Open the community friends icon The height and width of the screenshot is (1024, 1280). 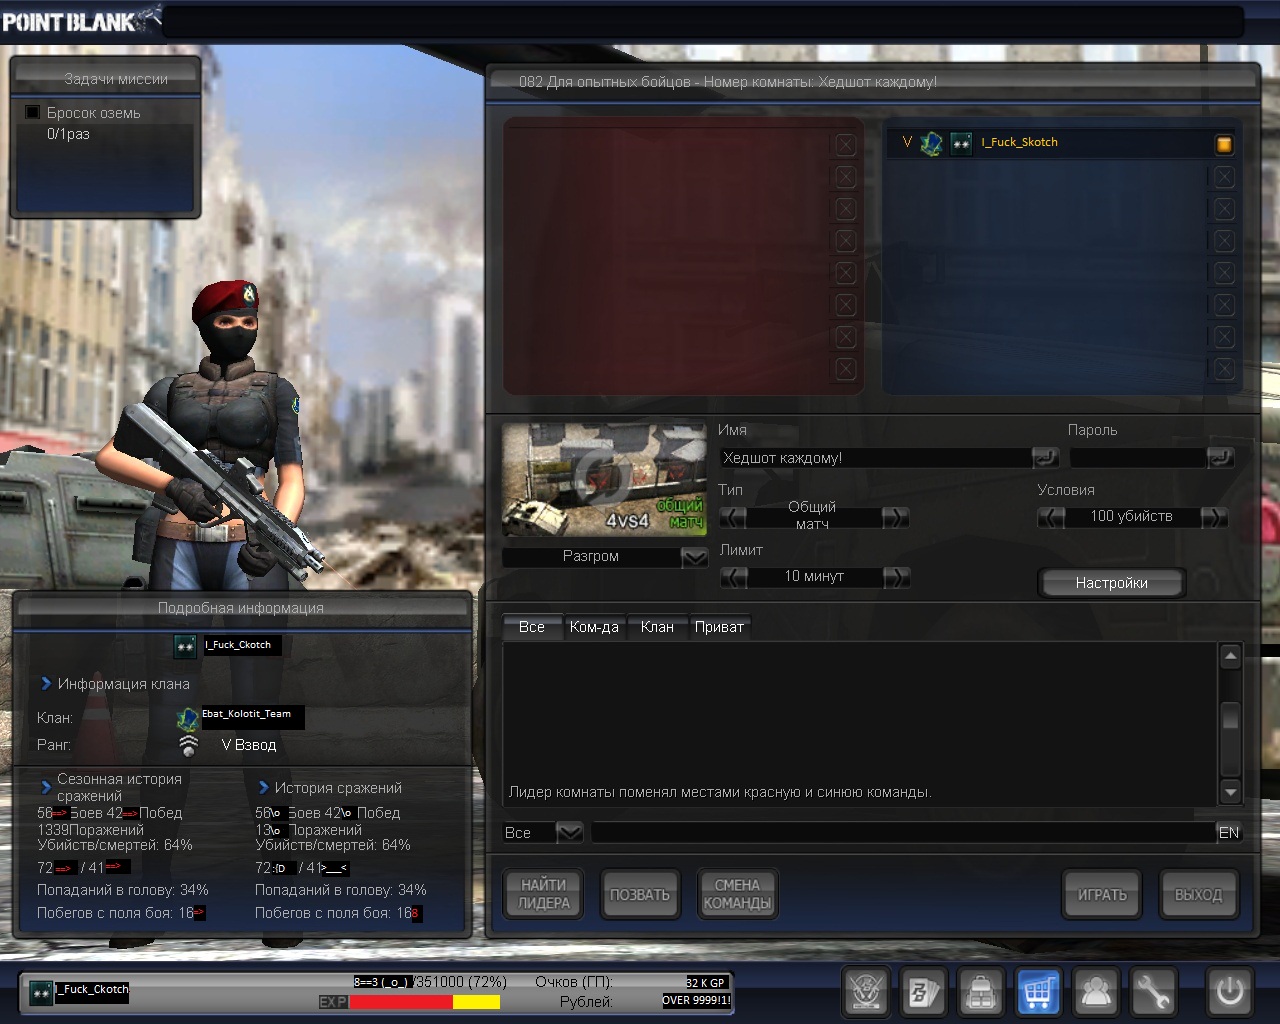[1096, 993]
